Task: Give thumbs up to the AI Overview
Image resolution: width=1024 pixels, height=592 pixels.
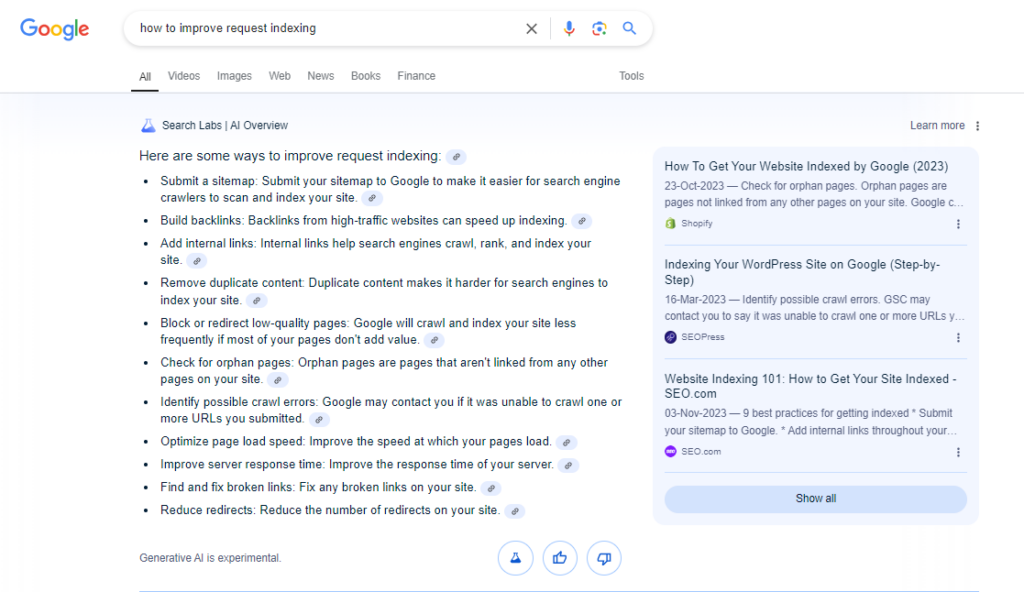Action: coord(560,558)
